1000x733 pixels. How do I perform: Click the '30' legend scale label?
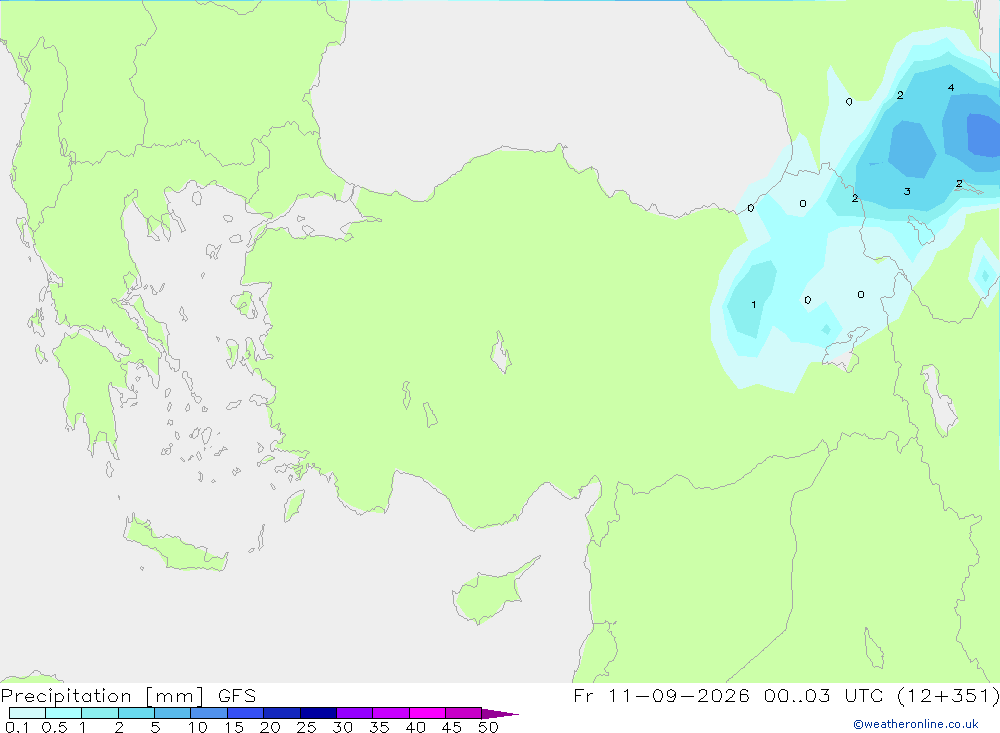[x=342, y=727]
